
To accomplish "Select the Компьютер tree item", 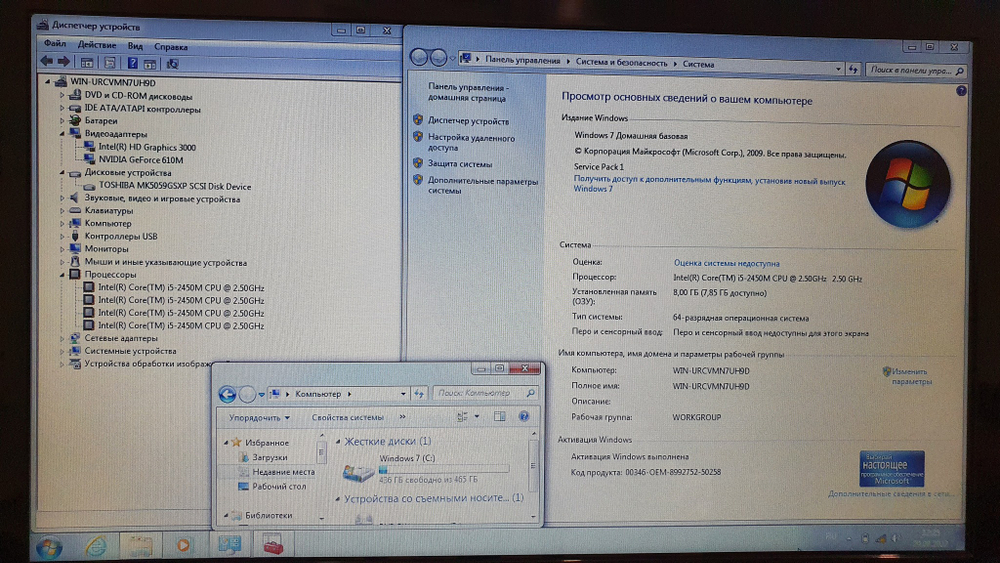I will click(x=108, y=223).
